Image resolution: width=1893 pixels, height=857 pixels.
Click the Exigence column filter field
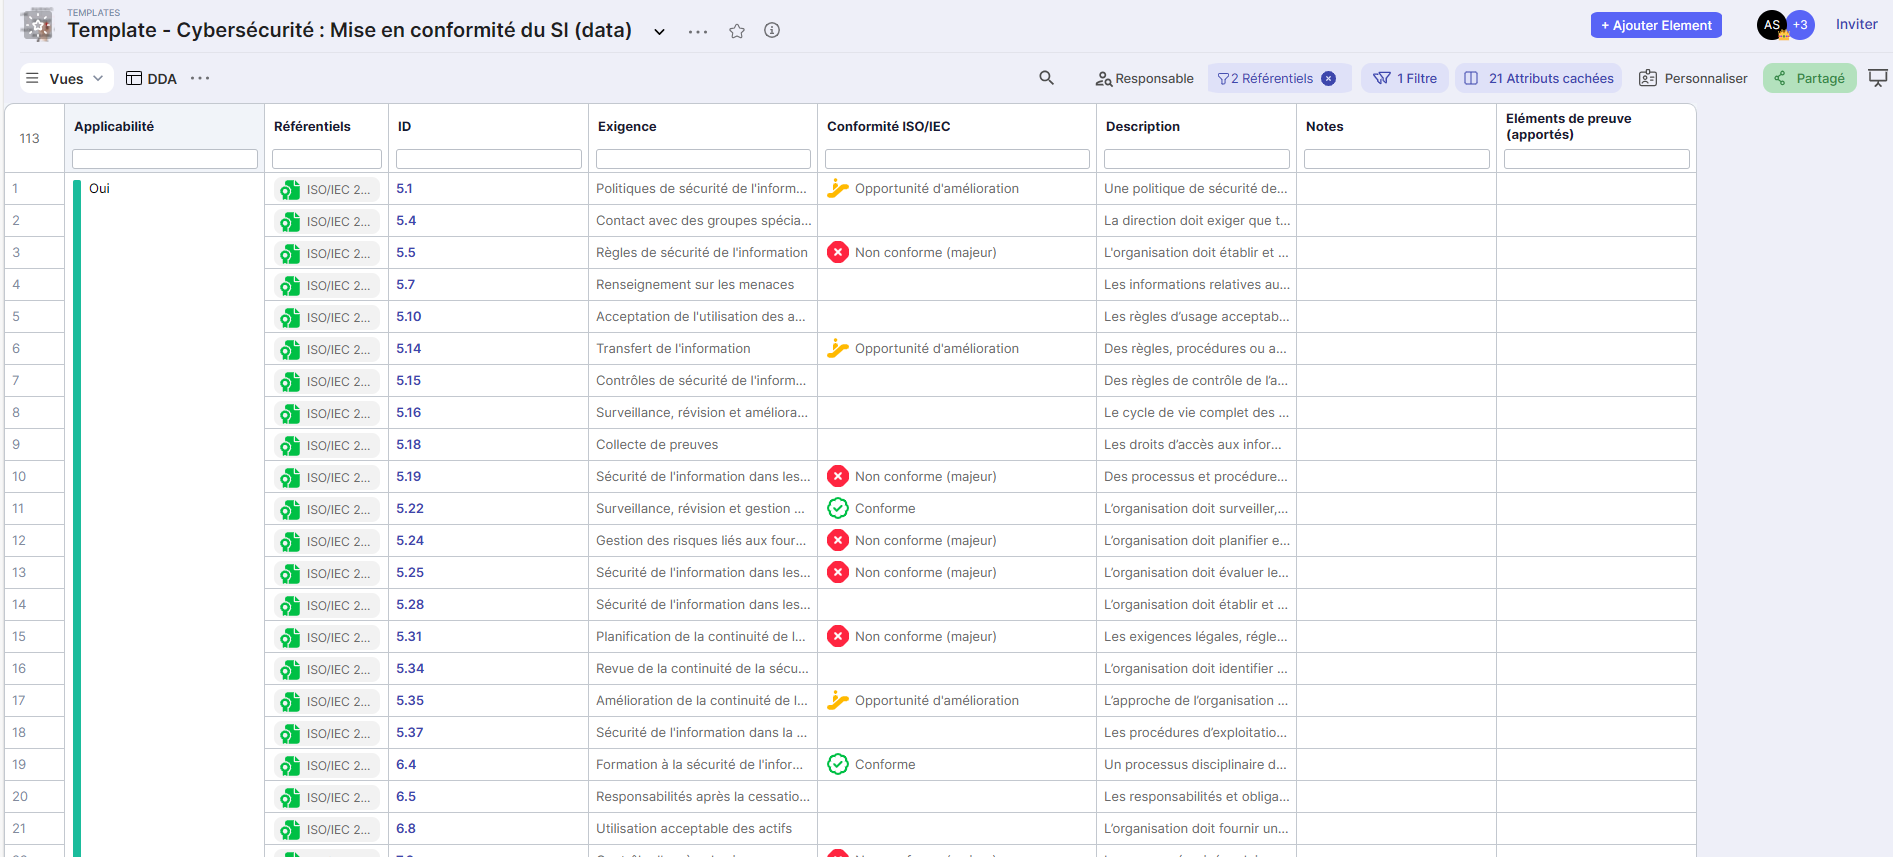(x=703, y=159)
